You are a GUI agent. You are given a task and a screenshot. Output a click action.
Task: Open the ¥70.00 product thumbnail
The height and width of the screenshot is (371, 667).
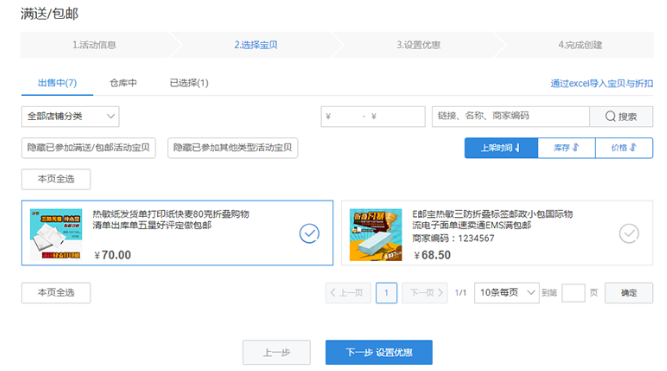(x=56, y=234)
